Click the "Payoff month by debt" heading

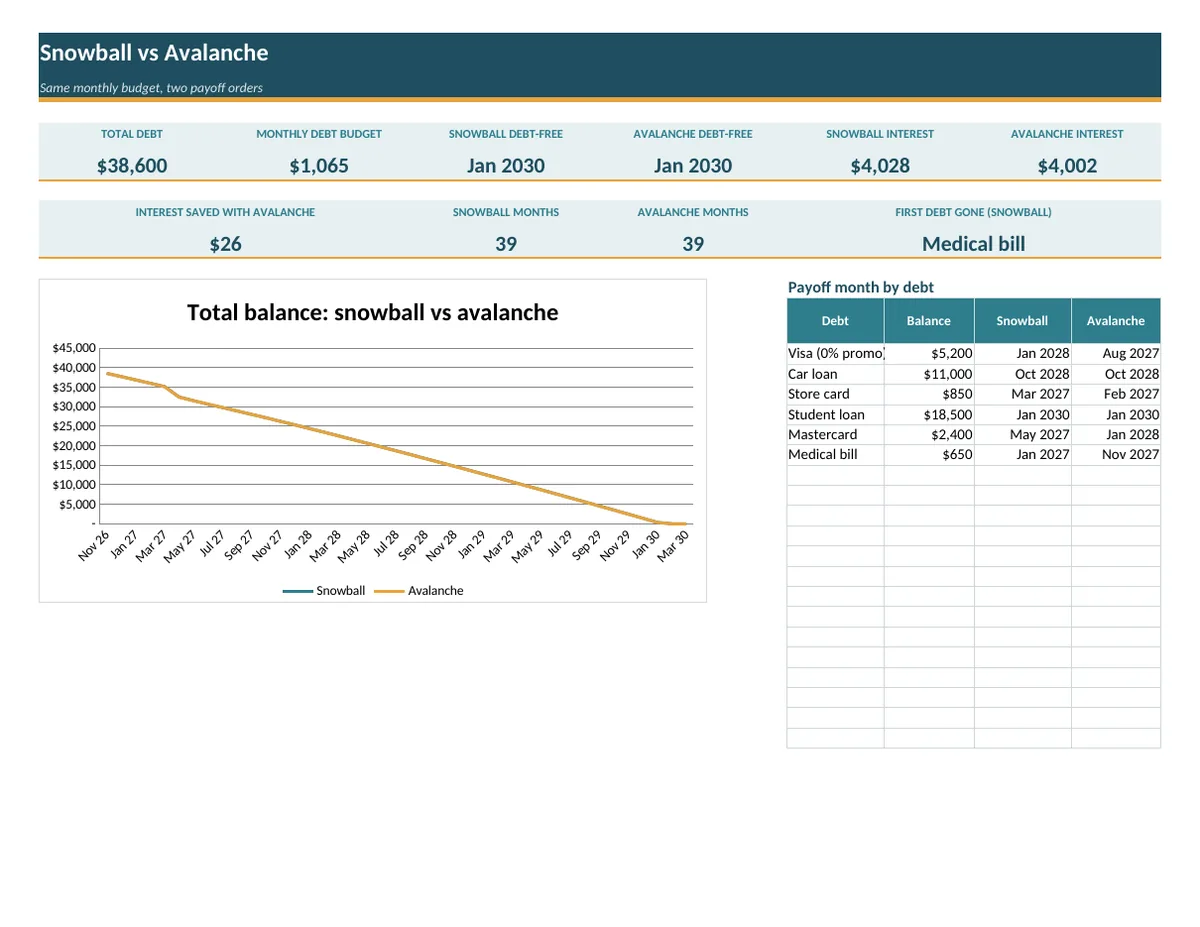tap(861, 288)
